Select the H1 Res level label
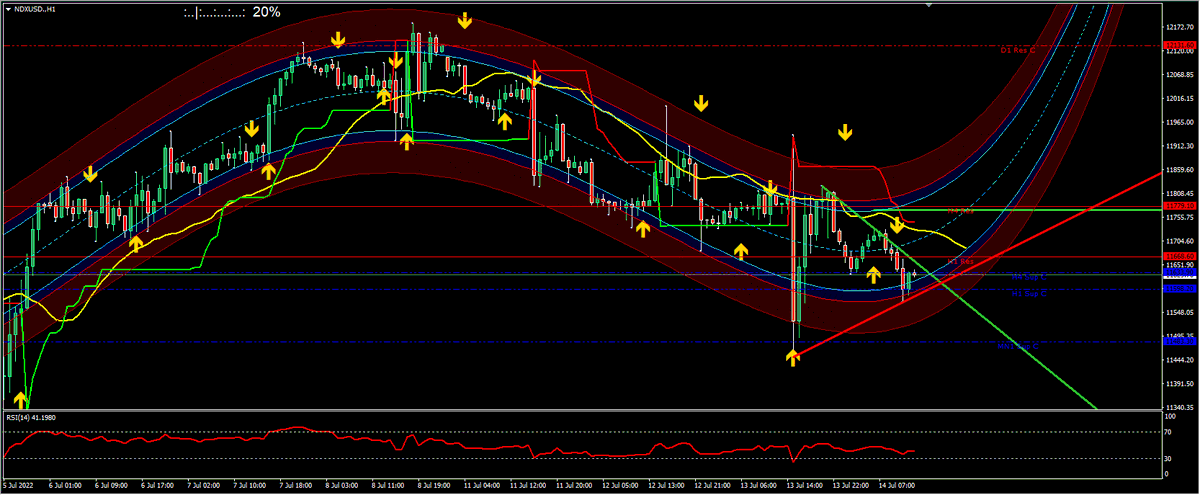Viewport: 1200px width, 495px height. (x=960, y=261)
